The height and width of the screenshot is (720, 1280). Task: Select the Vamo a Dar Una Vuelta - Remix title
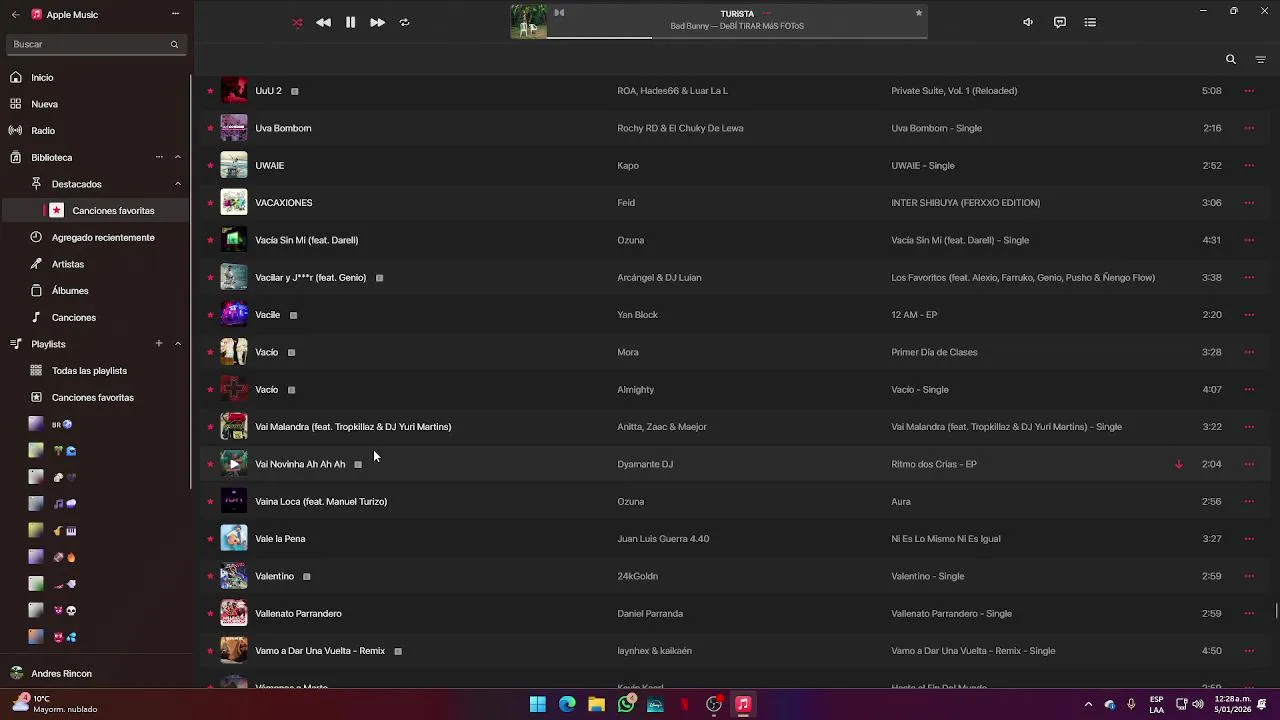320,651
